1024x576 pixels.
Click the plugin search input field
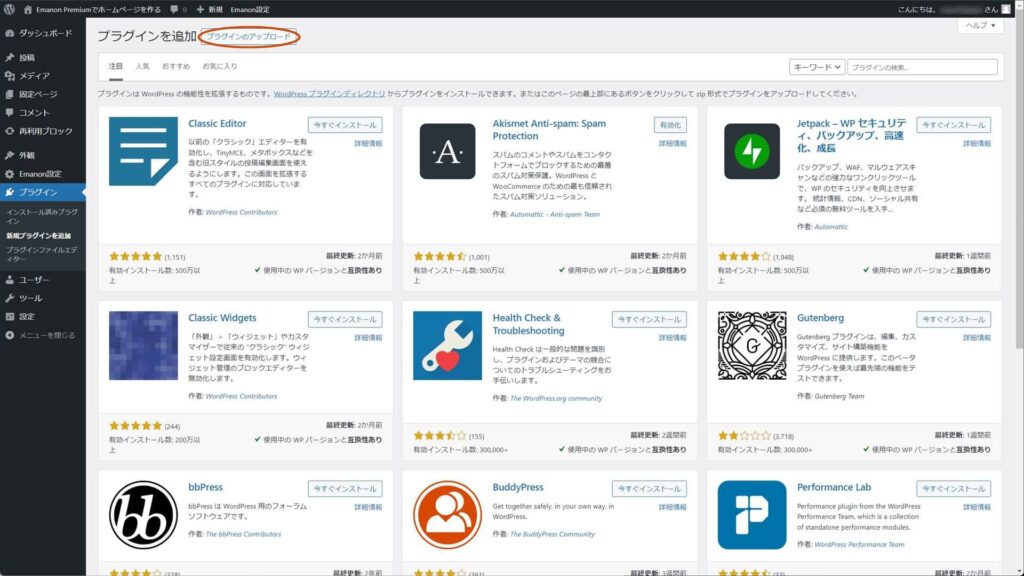[x=922, y=67]
